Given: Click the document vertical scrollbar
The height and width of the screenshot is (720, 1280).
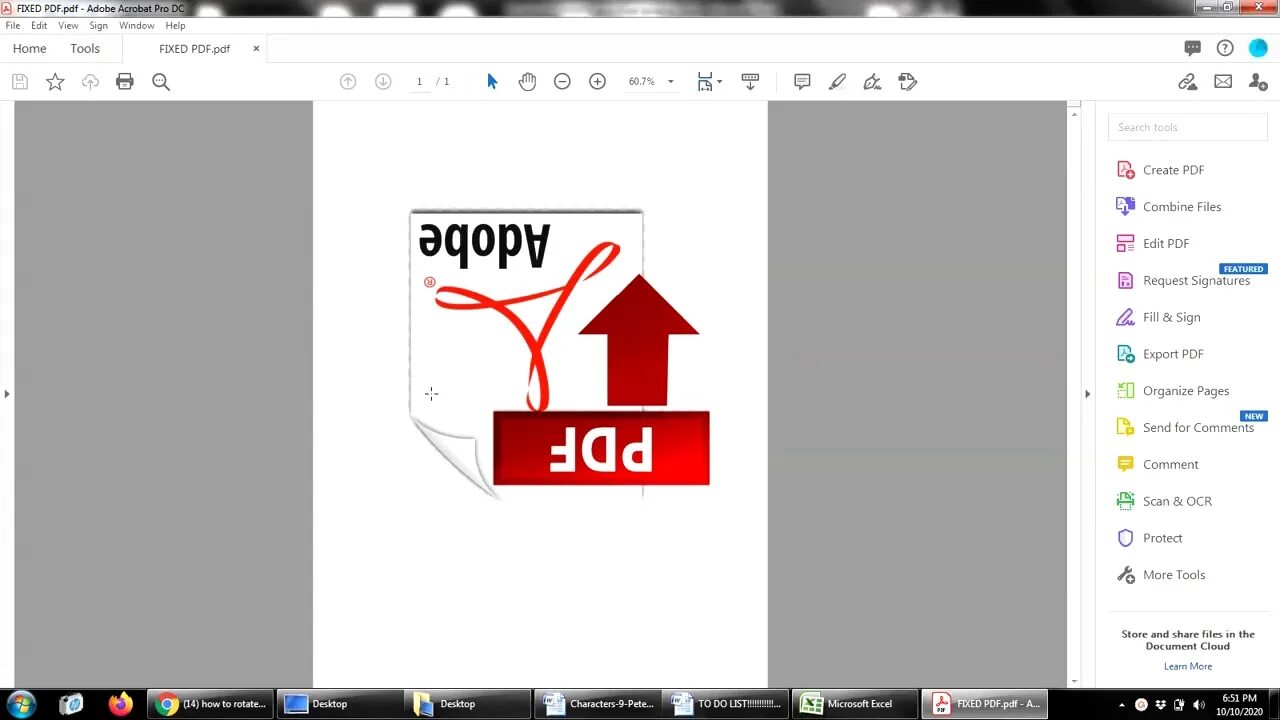Looking at the screenshot, I should (x=1075, y=394).
